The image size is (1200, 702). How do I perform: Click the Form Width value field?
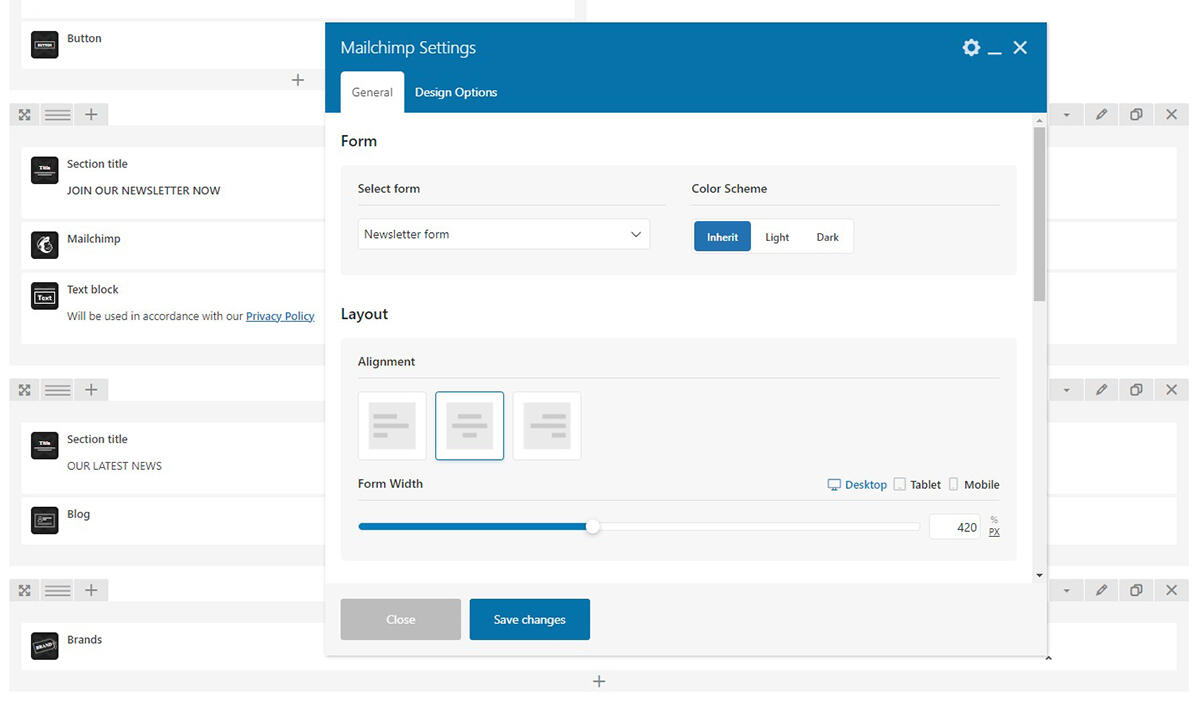pyautogui.click(x=955, y=527)
